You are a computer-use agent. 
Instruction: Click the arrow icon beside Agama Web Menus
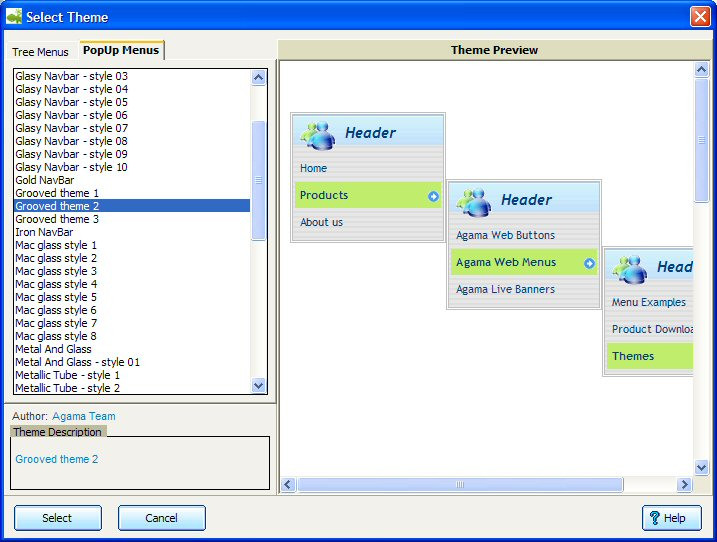coord(589,263)
